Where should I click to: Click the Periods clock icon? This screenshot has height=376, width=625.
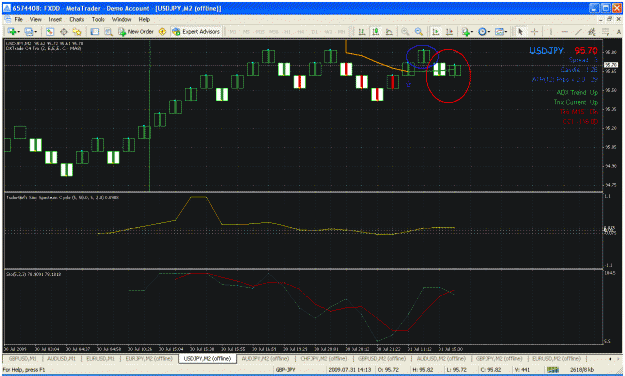[x=482, y=31]
